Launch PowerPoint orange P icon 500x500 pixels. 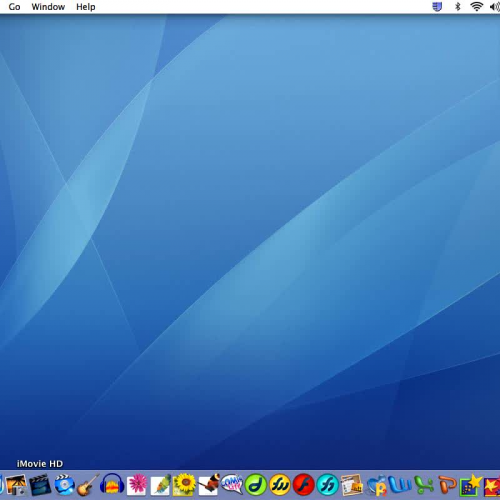point(447,485)
